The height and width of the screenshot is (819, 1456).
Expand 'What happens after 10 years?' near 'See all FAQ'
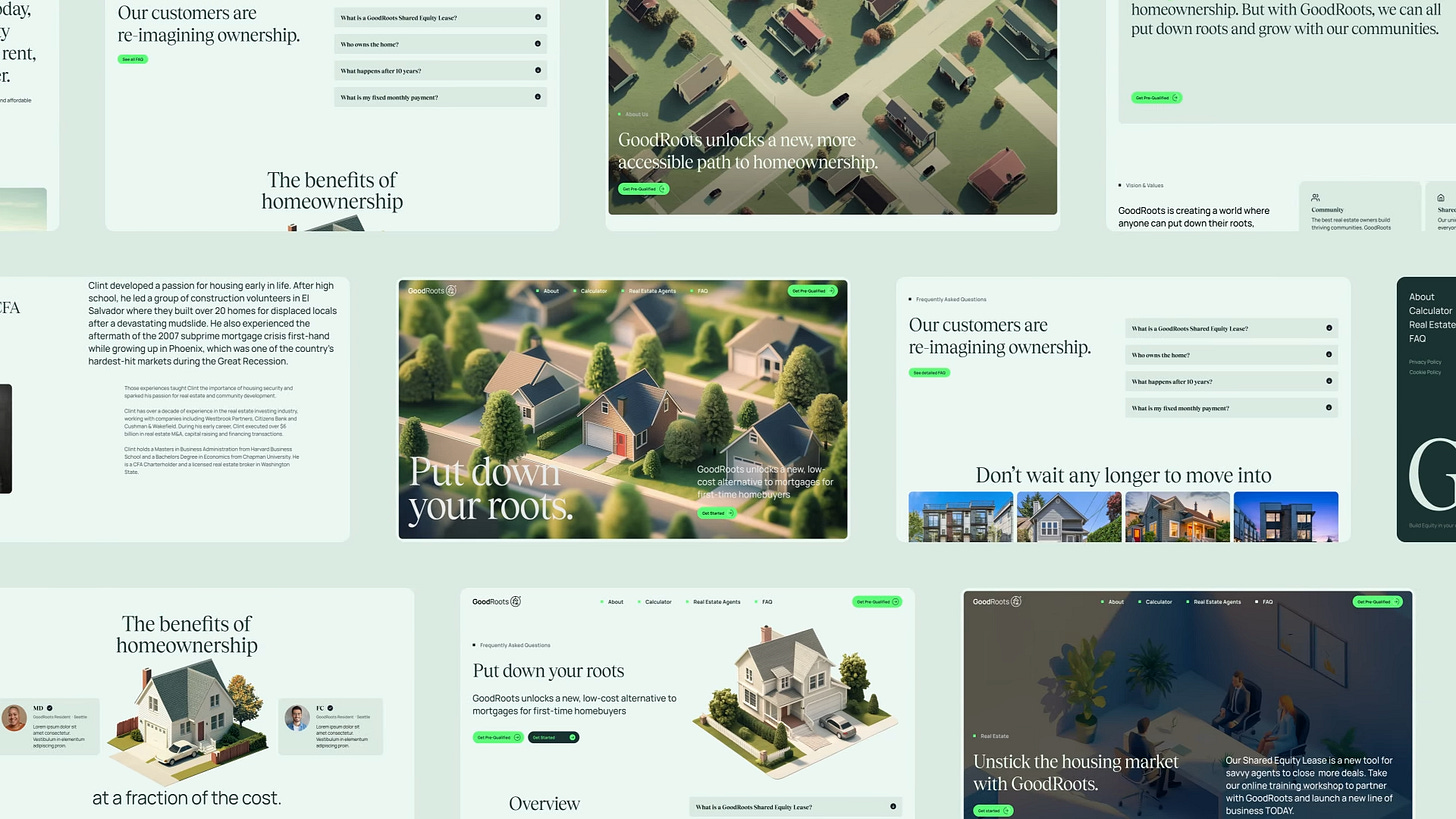coord(440,71)
